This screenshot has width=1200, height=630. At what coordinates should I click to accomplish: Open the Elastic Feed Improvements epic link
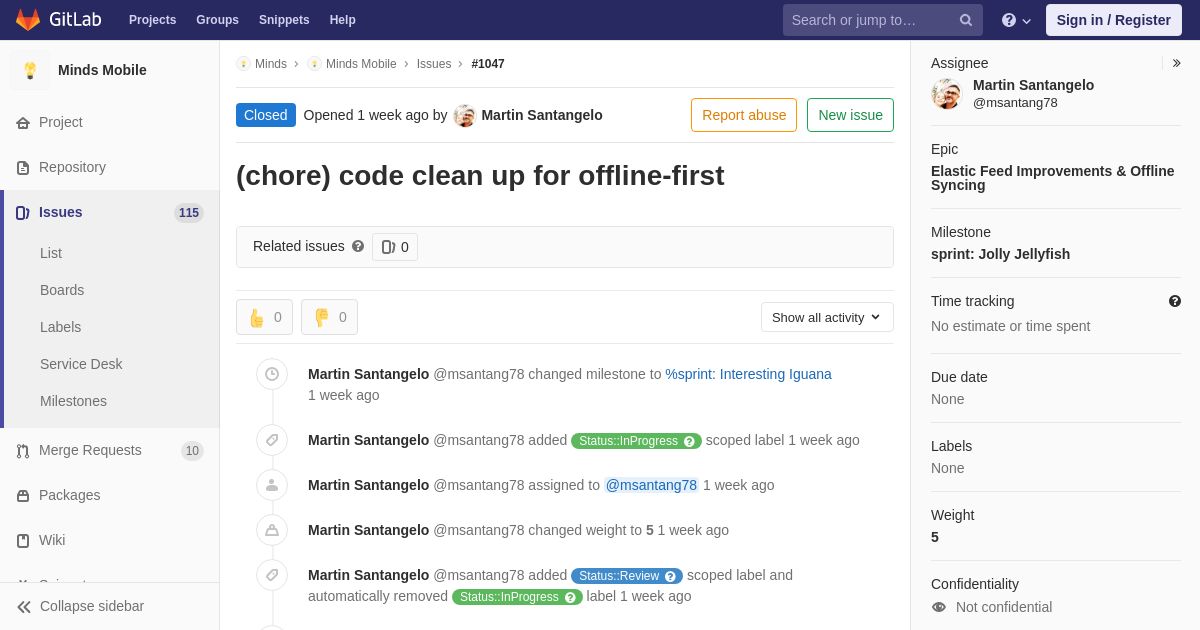(x=1053, y=178)
